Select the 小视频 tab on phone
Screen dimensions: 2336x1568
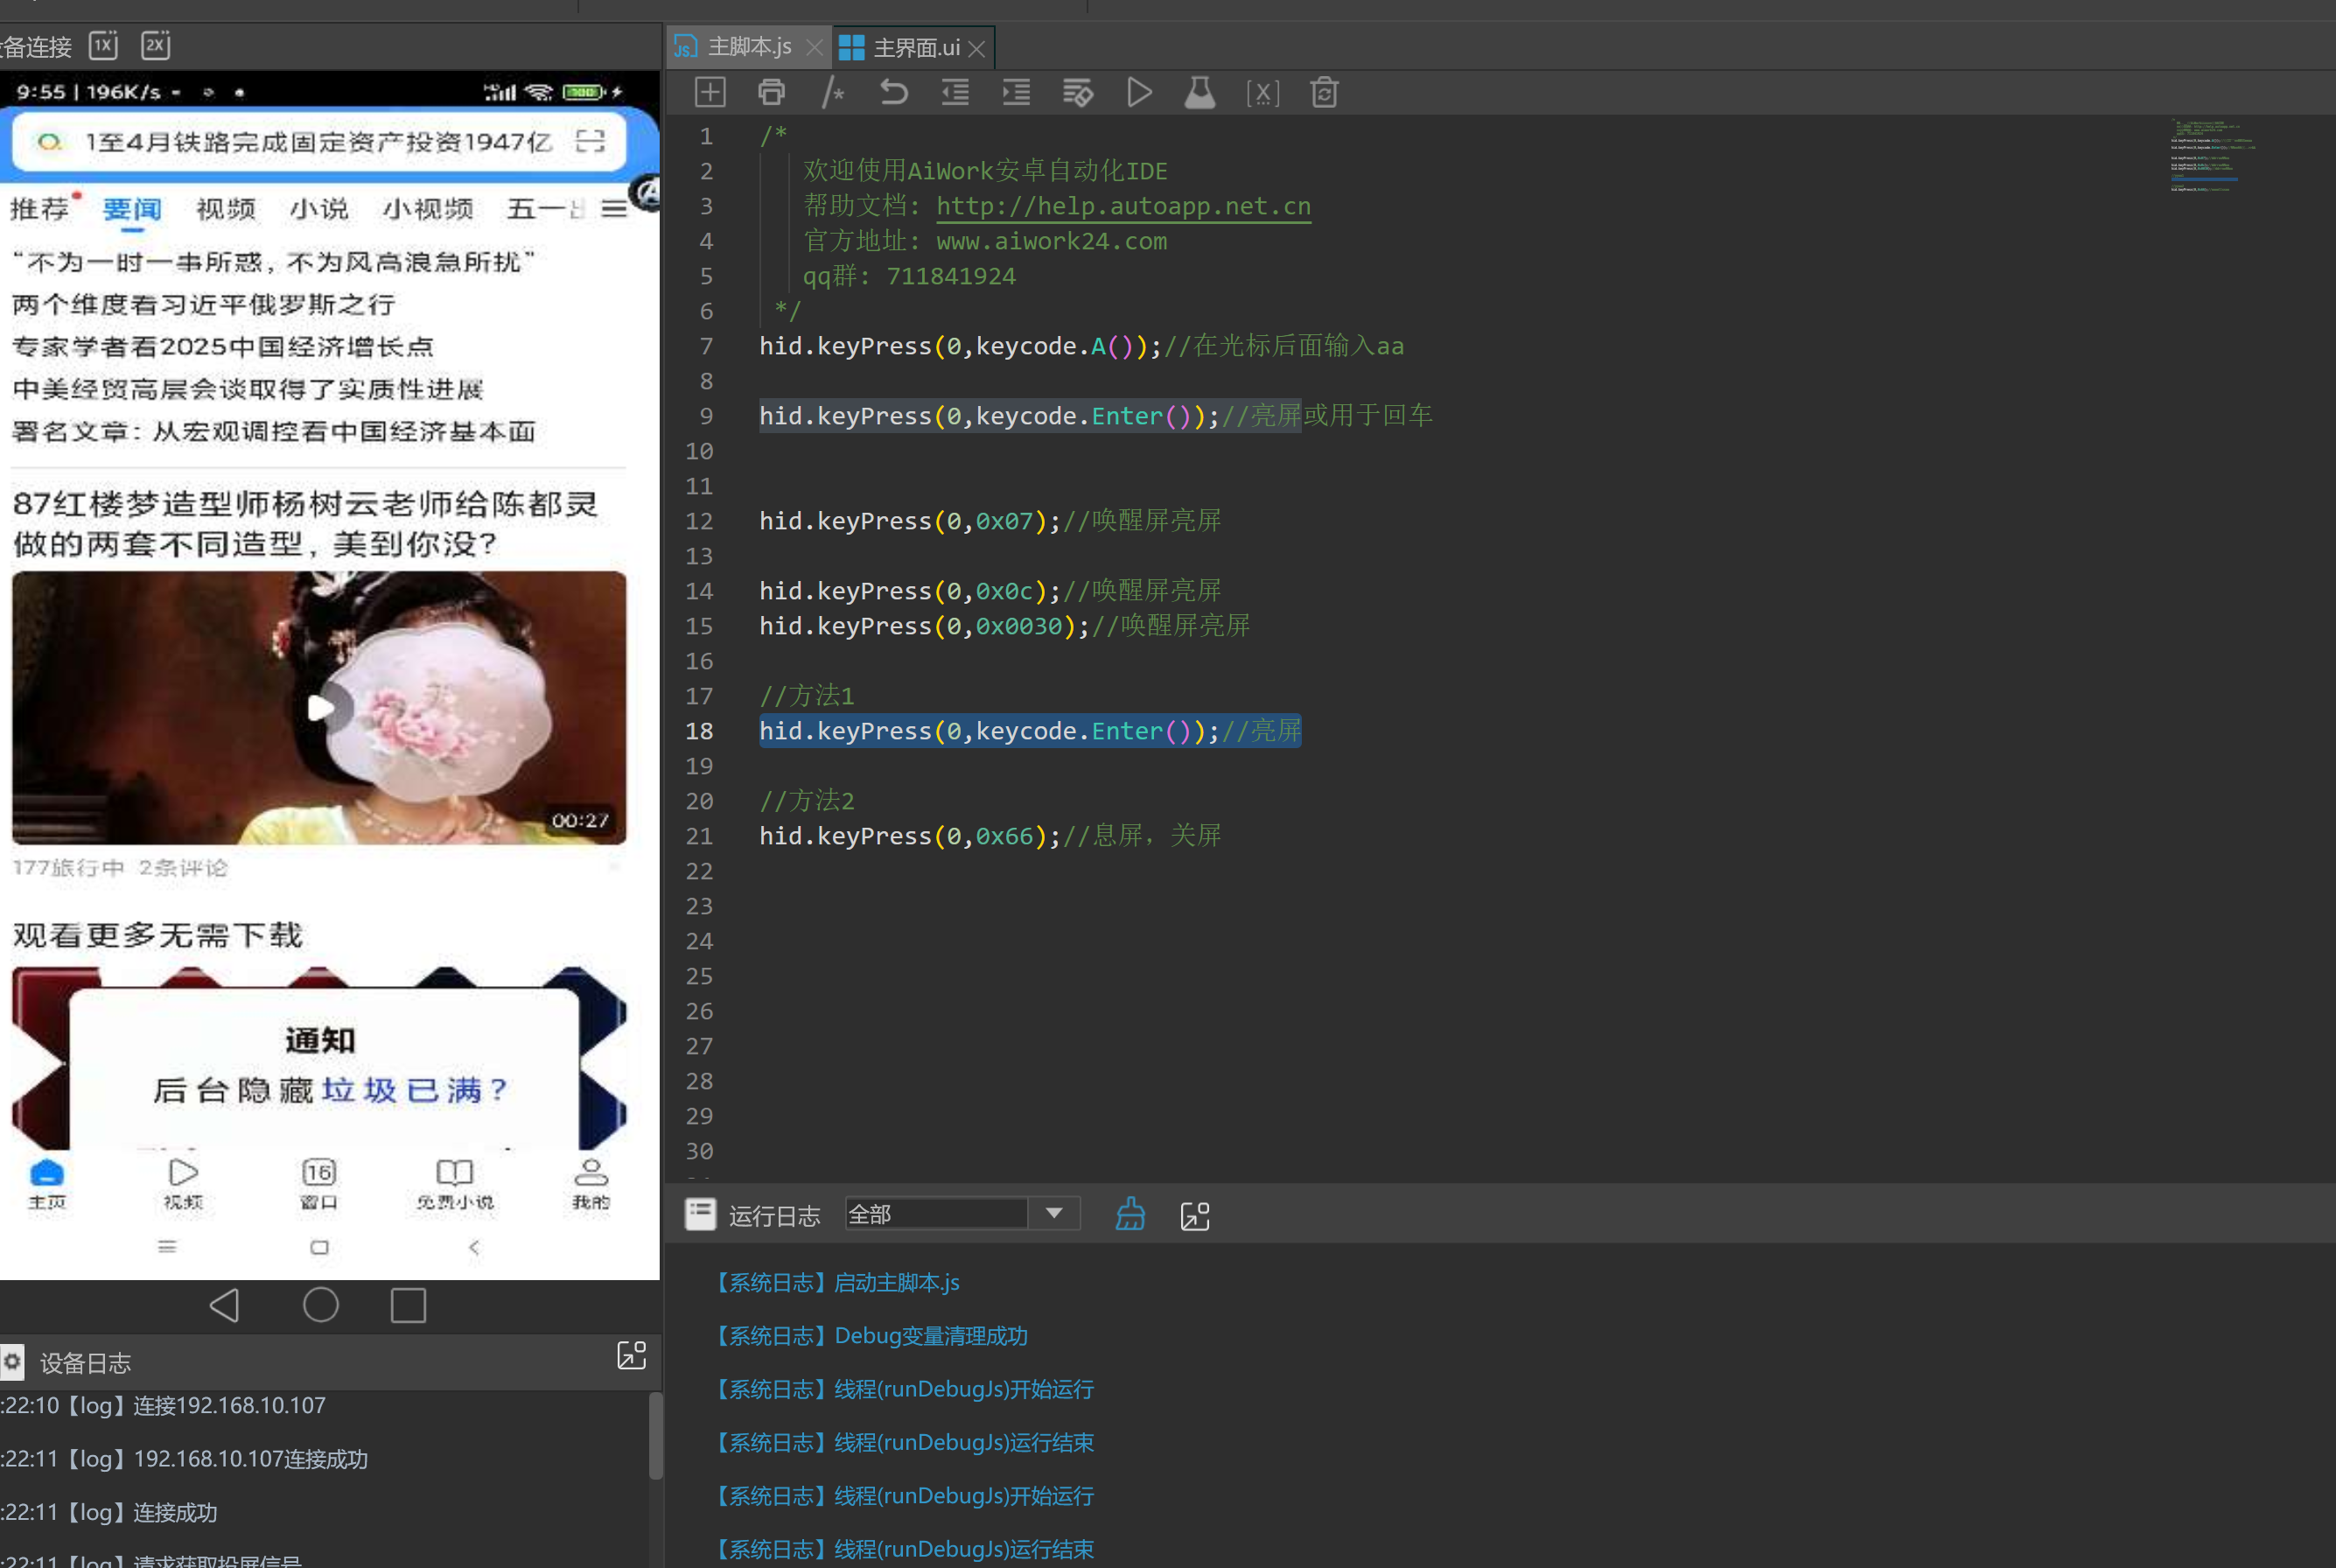pyautogui.click(x=428, y=209)
